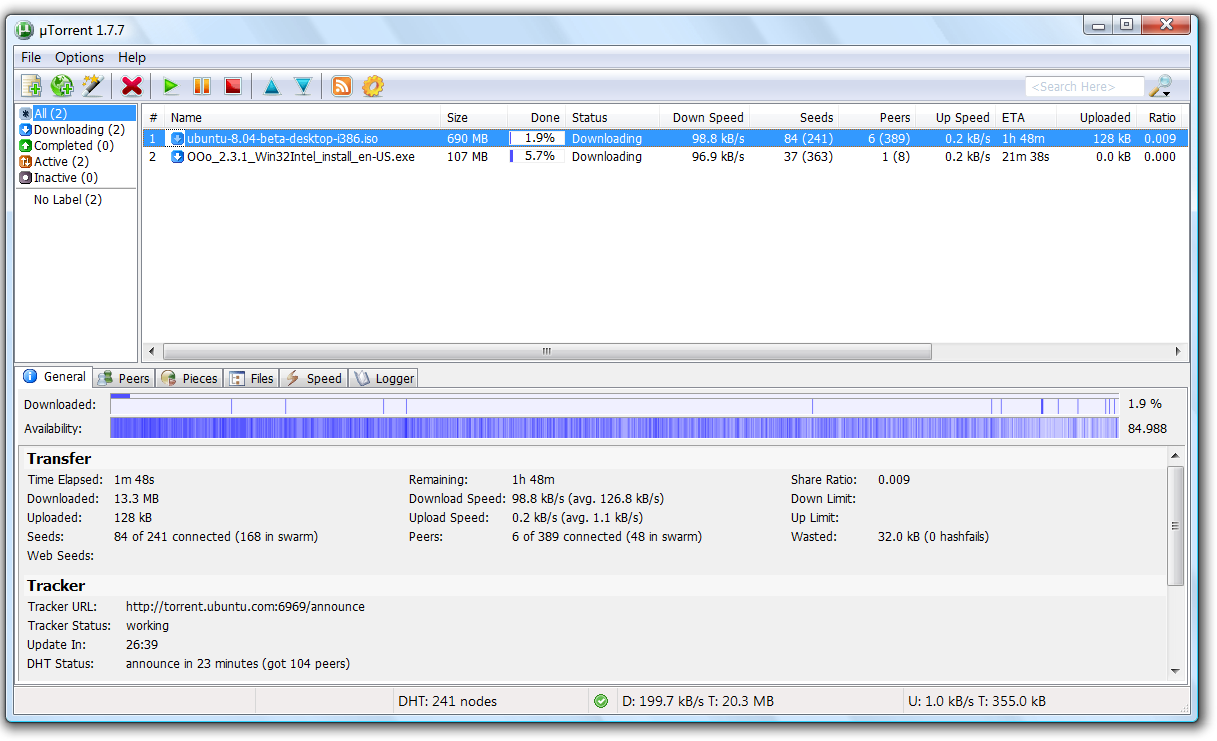Sort torrents by the Up Speed column header
The height and width of the screenshot is (741, 1217).
(x=957, y=117)
